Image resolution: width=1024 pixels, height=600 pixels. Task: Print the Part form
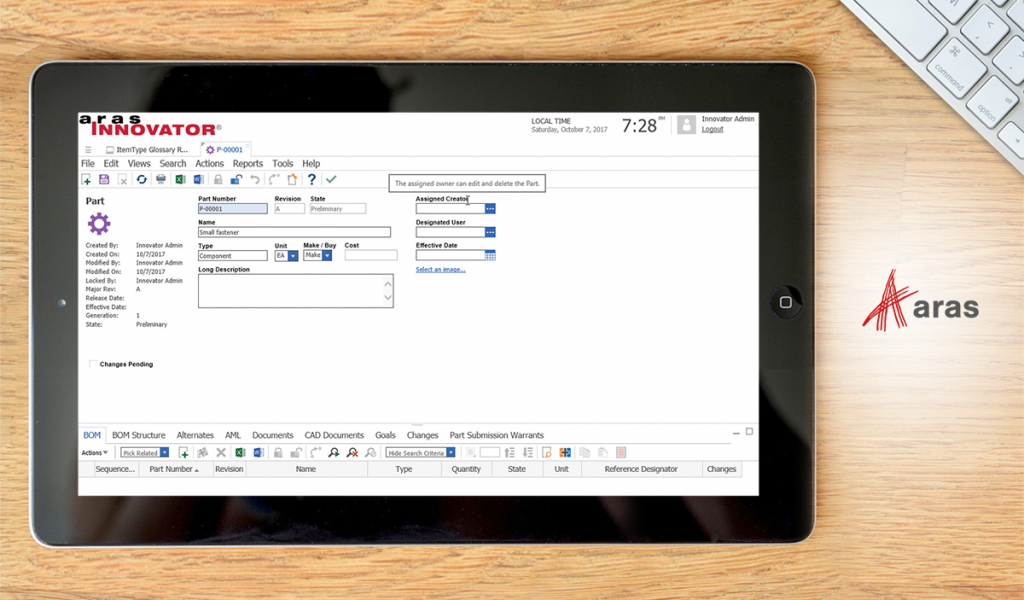pos(160,180)
